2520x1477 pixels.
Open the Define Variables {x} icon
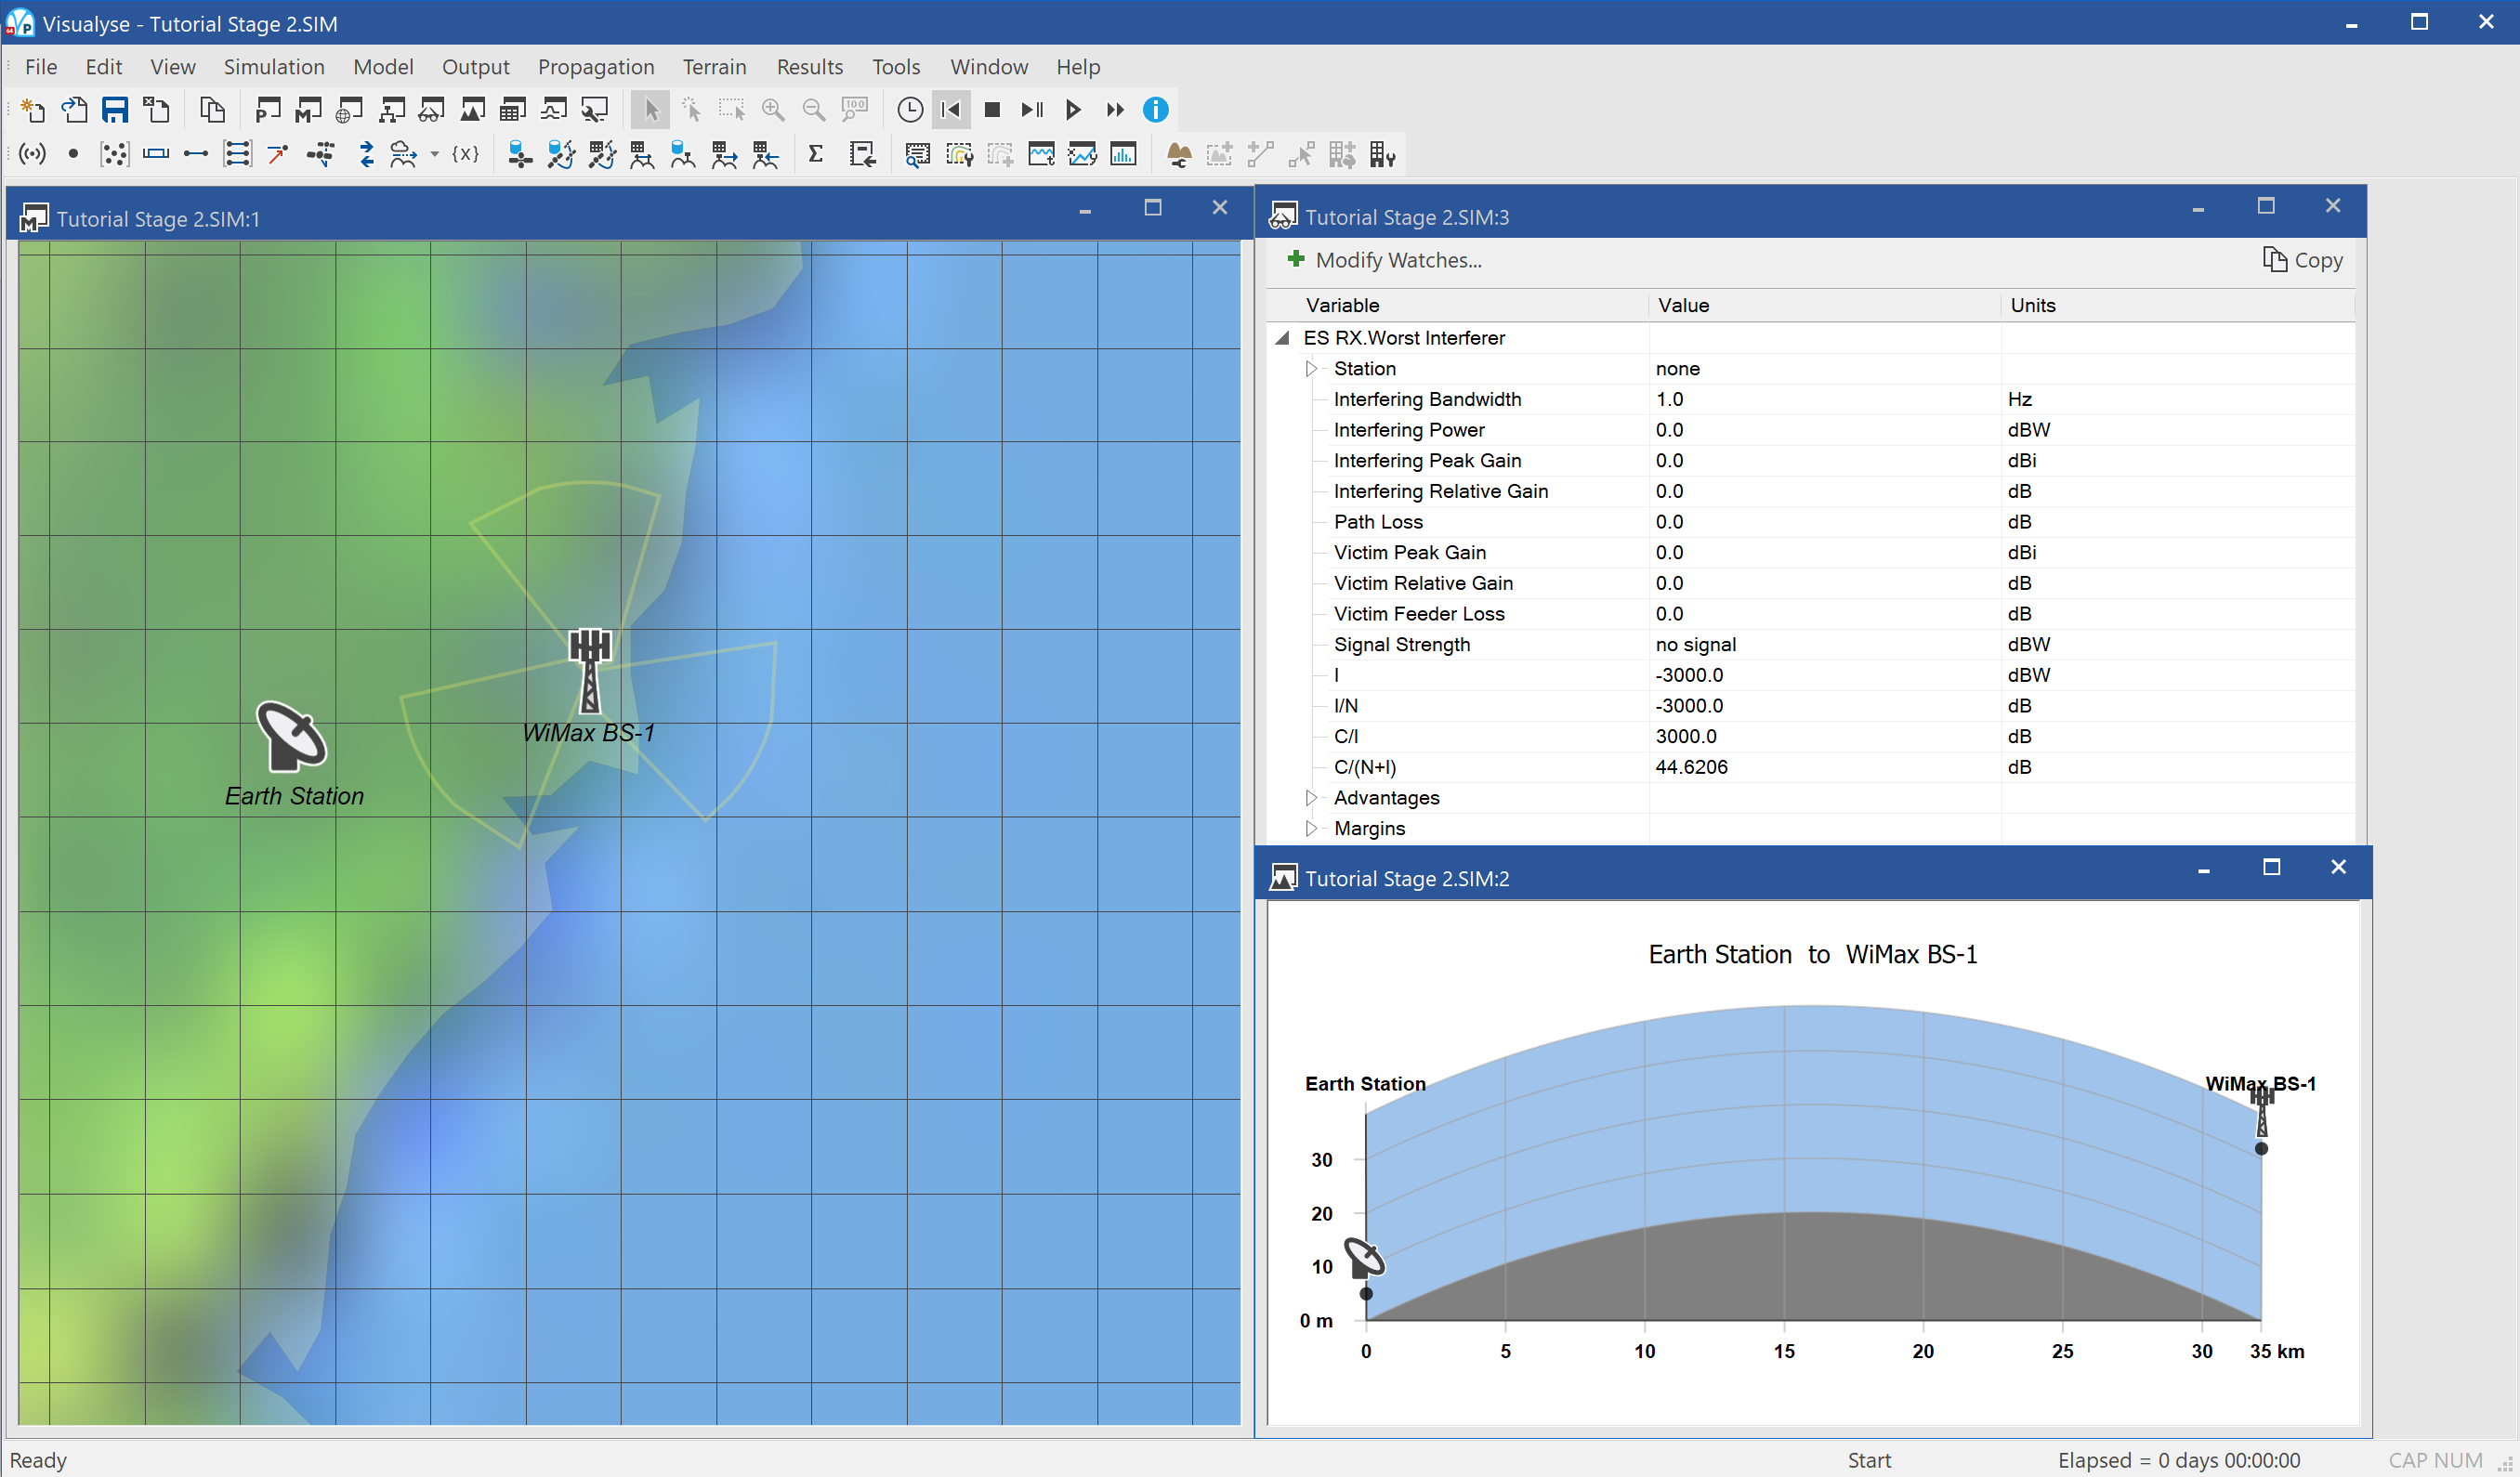coord(466,154)
